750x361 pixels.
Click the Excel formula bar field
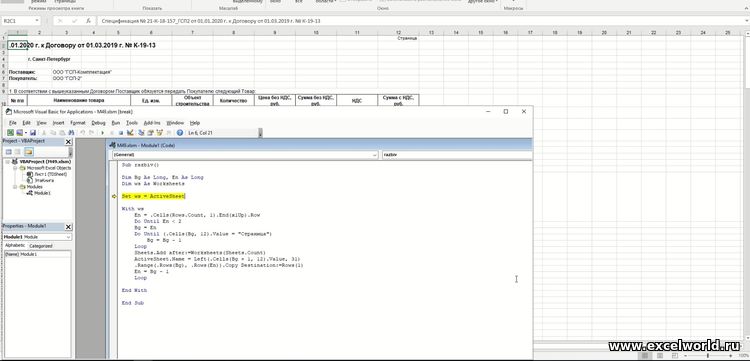coord(421,21)
